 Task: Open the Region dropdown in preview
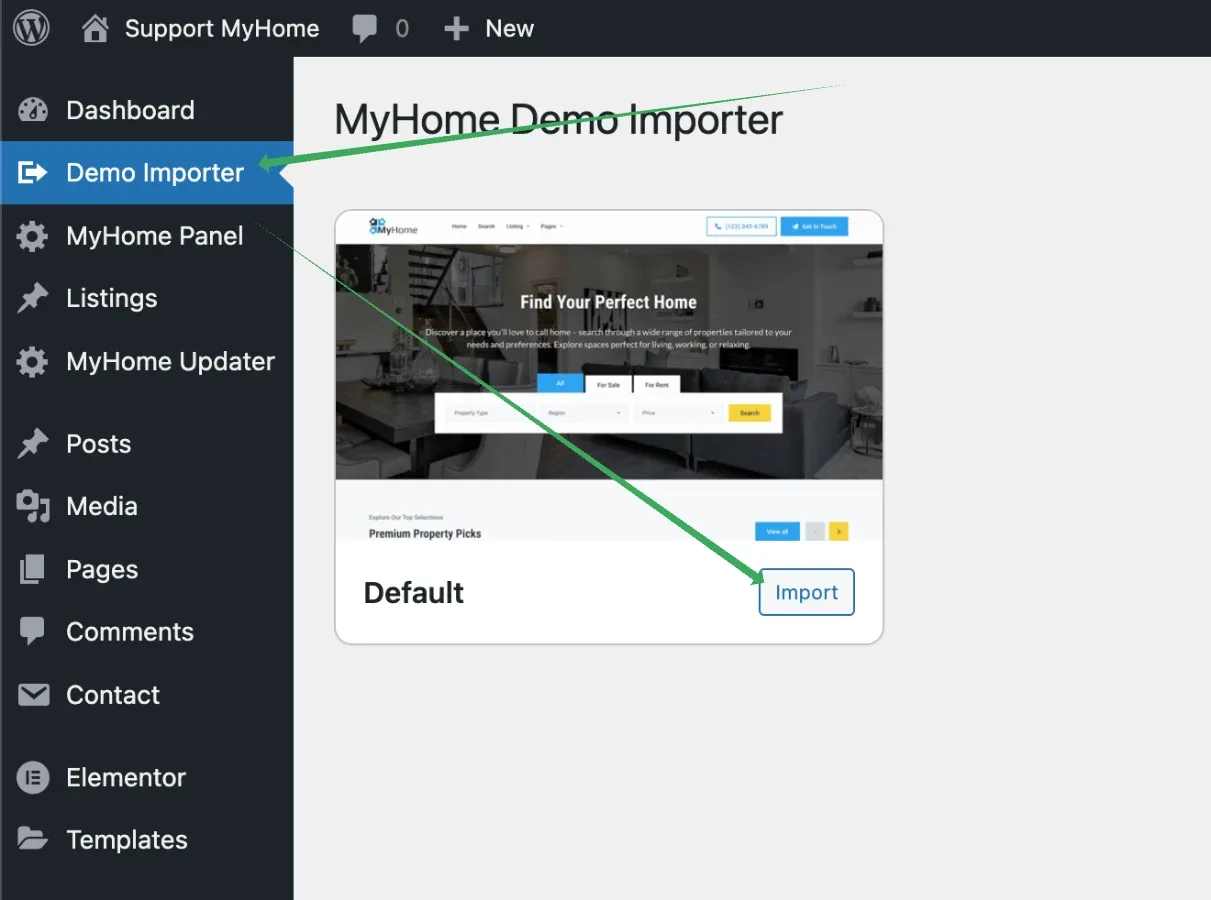pos(584,412)
